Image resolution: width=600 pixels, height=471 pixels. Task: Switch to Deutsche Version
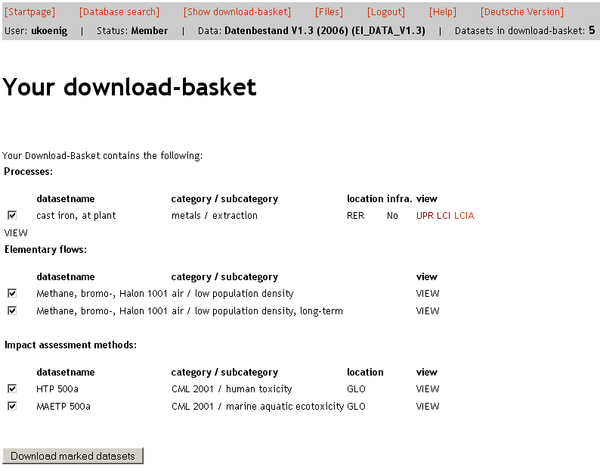click(x=521, y=12)
